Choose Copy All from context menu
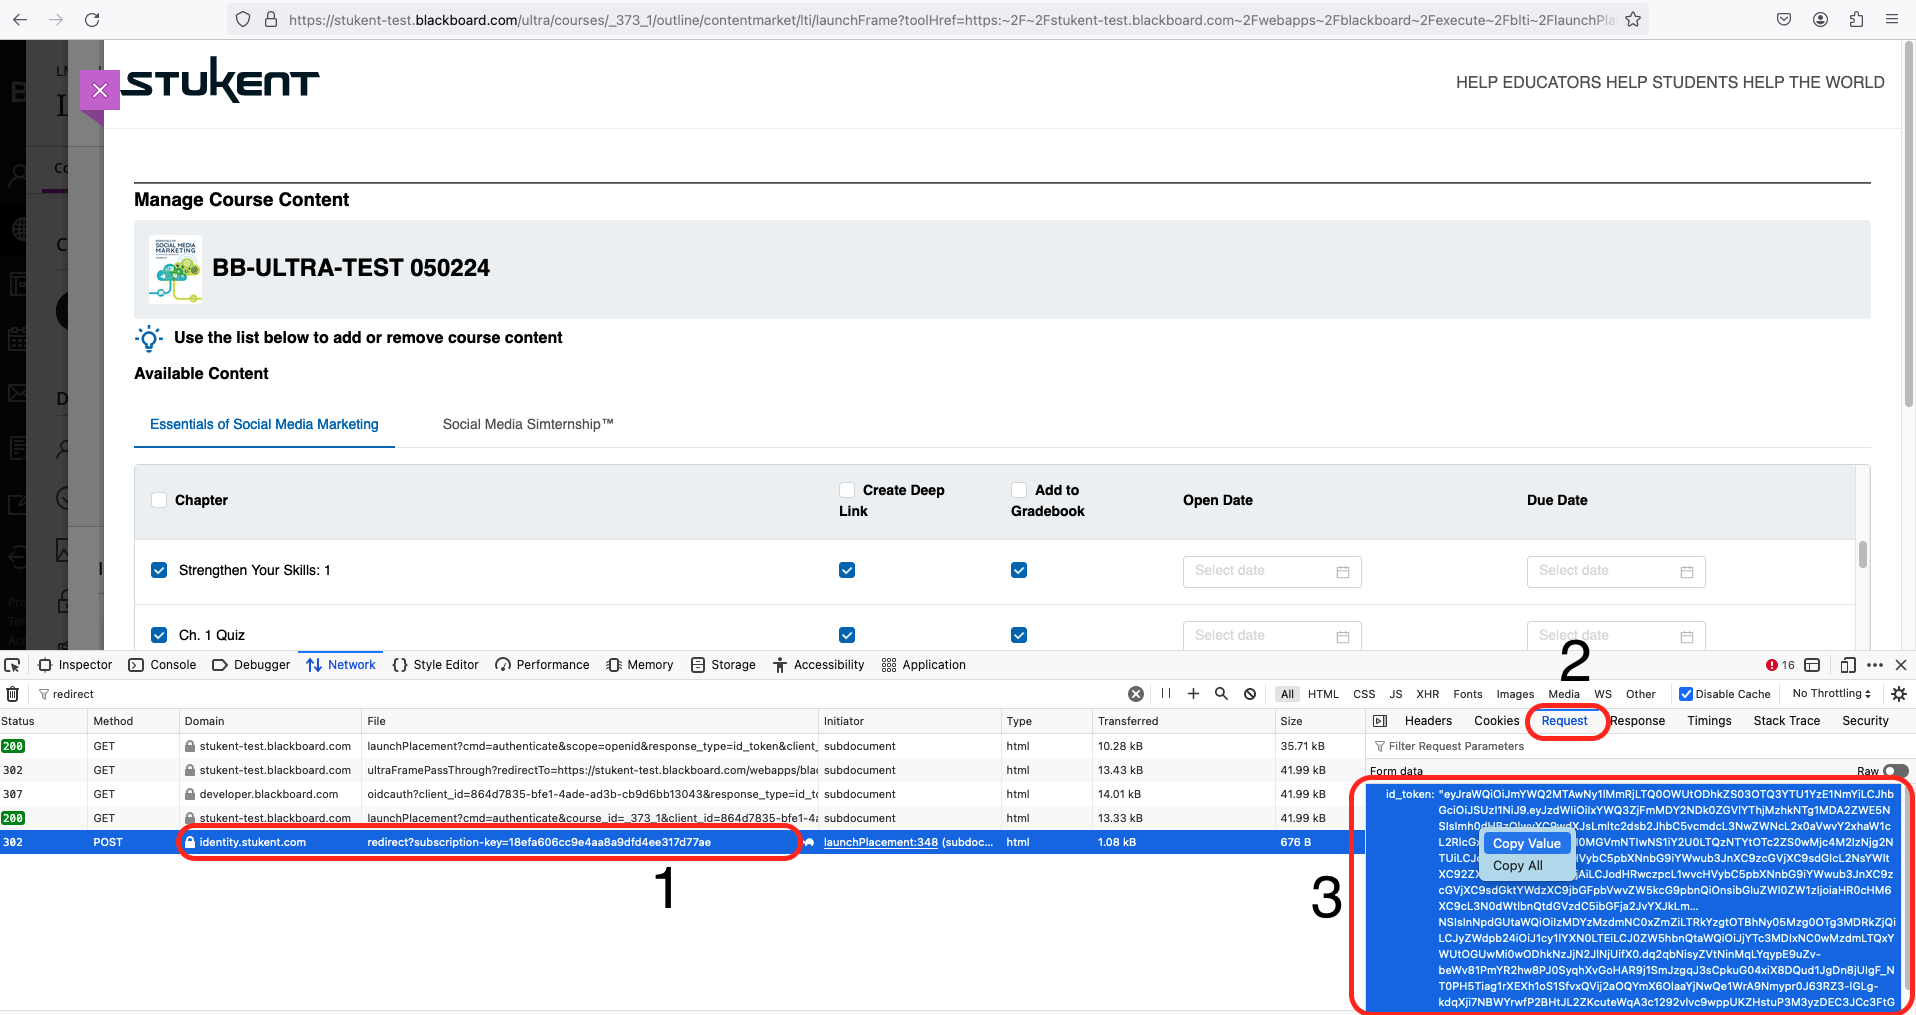The height and width of the screenshot is (1015, 1916). [x=1518, y=866]
